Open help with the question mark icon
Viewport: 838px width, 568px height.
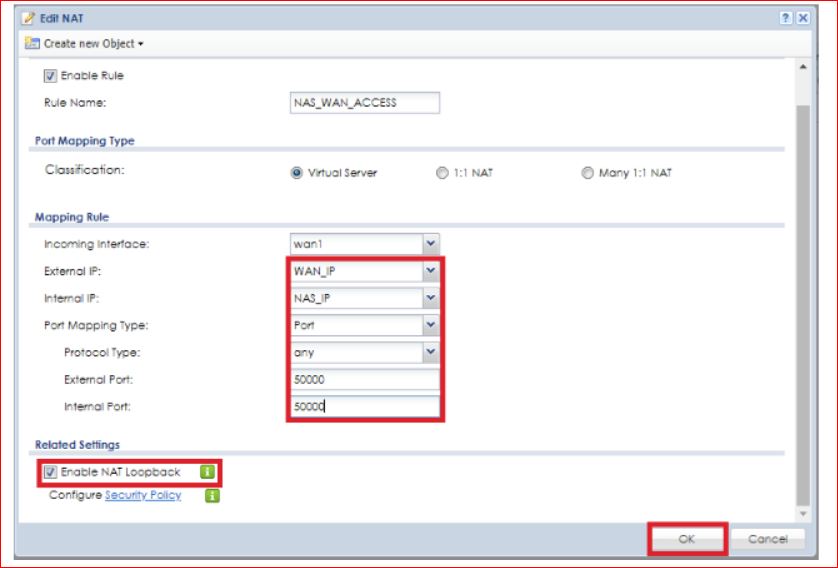[x=786, y=18]
